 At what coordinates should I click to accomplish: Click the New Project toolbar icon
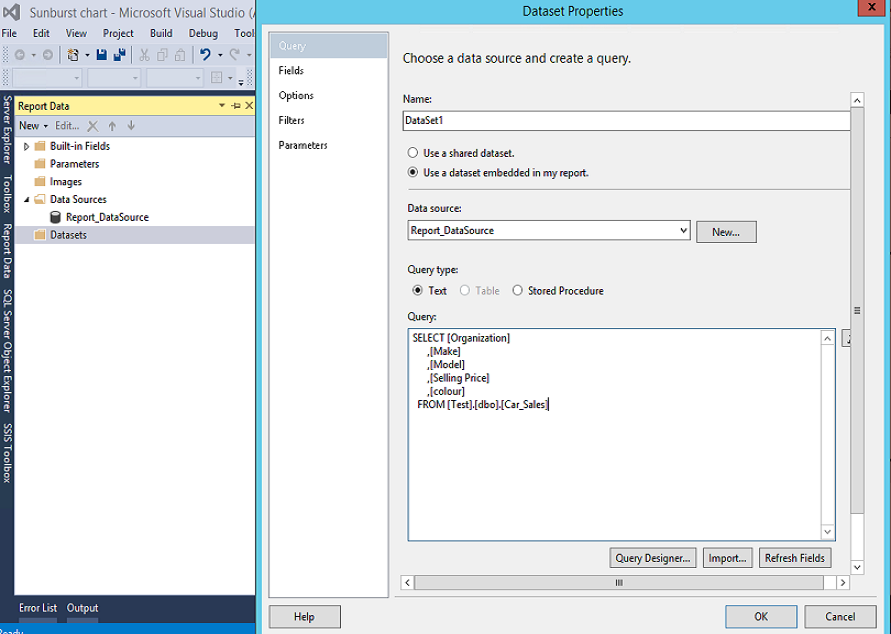click(73, 55)
